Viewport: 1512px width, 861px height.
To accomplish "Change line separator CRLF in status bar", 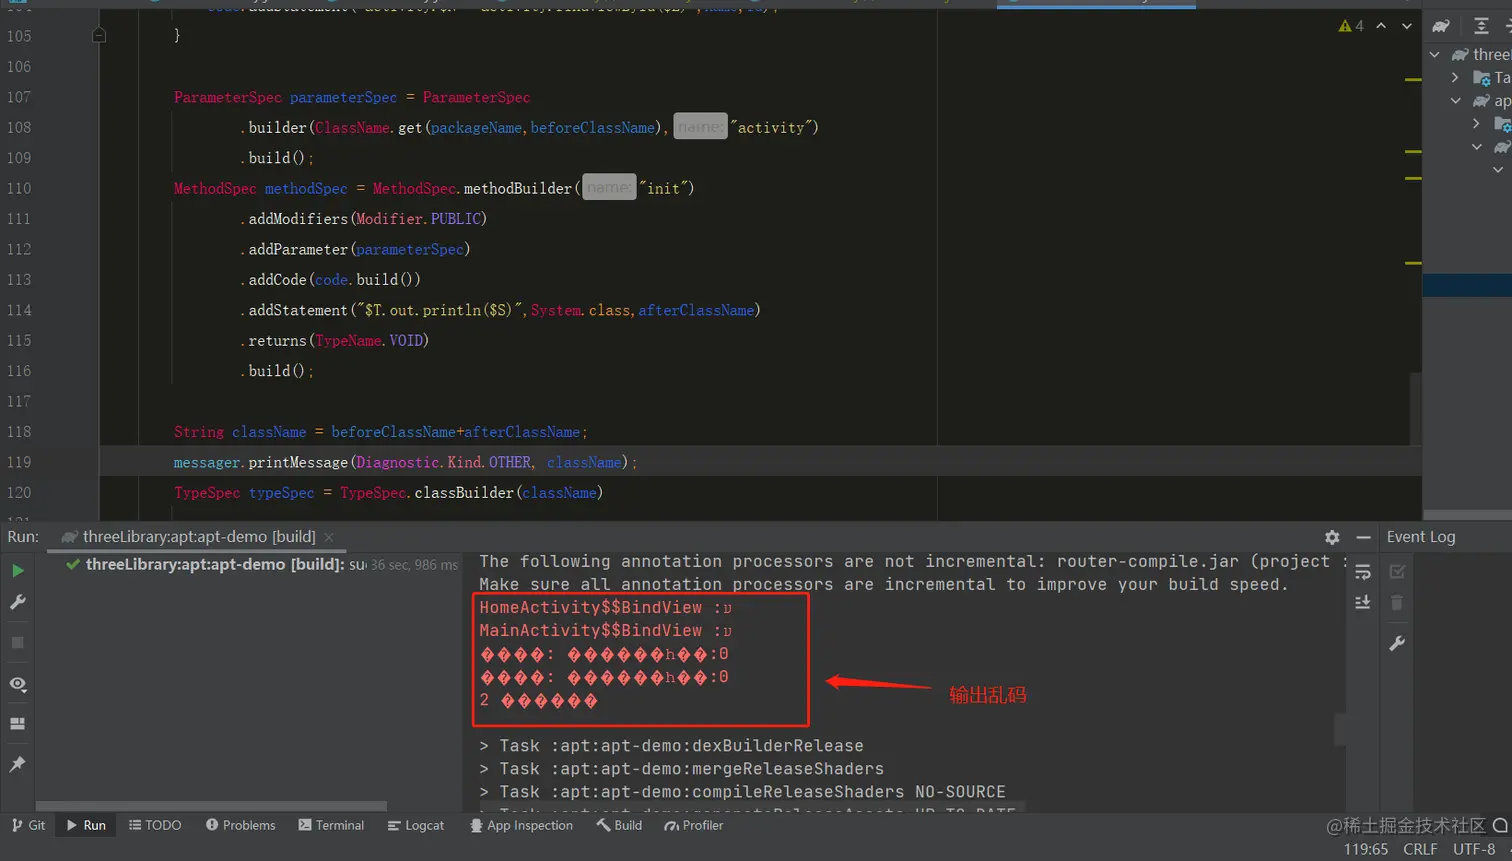I will point(1420,849).
